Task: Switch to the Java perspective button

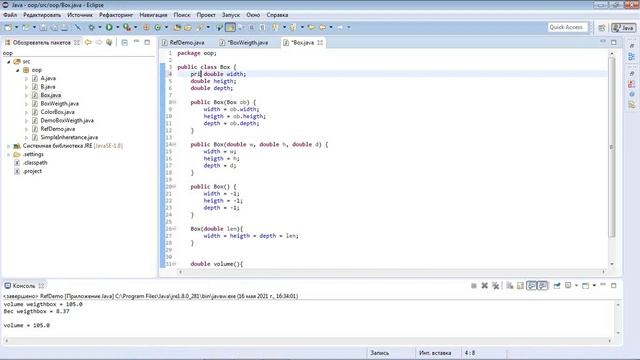Action: (x=624, y=28)
